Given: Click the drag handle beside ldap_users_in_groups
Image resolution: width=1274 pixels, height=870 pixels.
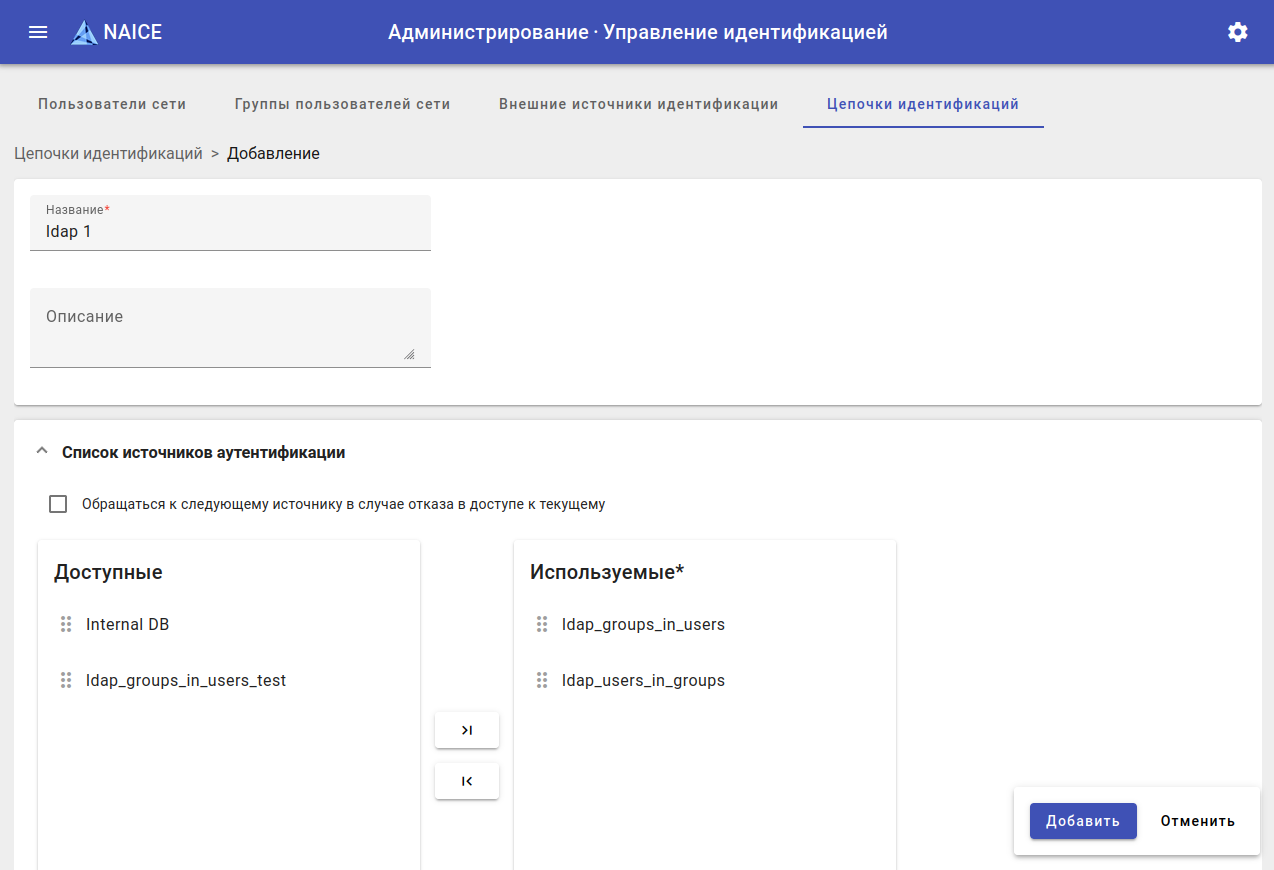Looking at the screenshot, I should click(x=542, y=680).
